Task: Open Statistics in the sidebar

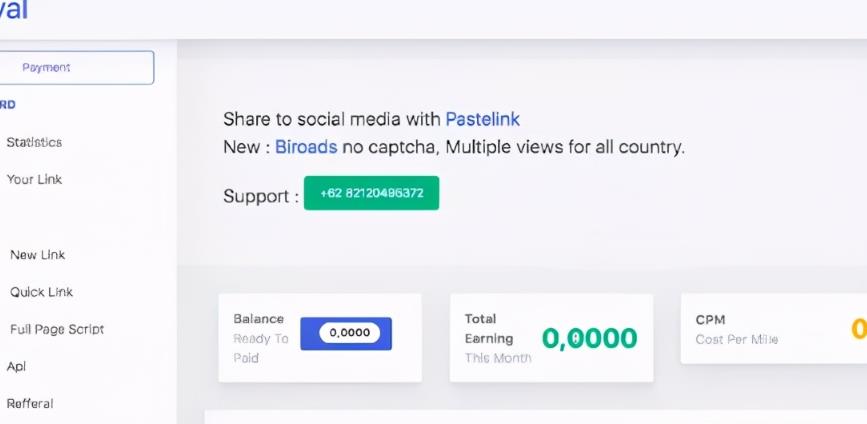Action: tap(34, 142)
